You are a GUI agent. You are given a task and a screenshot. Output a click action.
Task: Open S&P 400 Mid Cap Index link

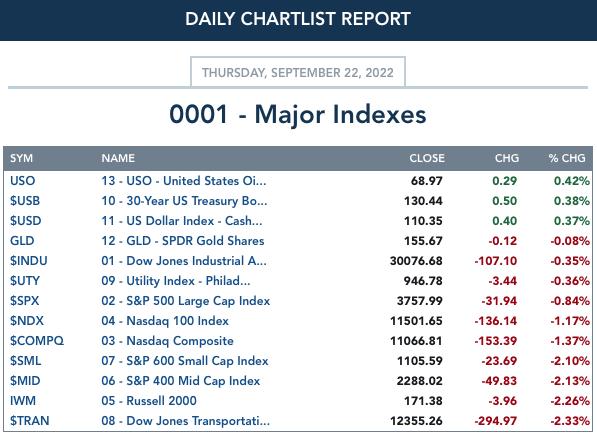[180, 380]
